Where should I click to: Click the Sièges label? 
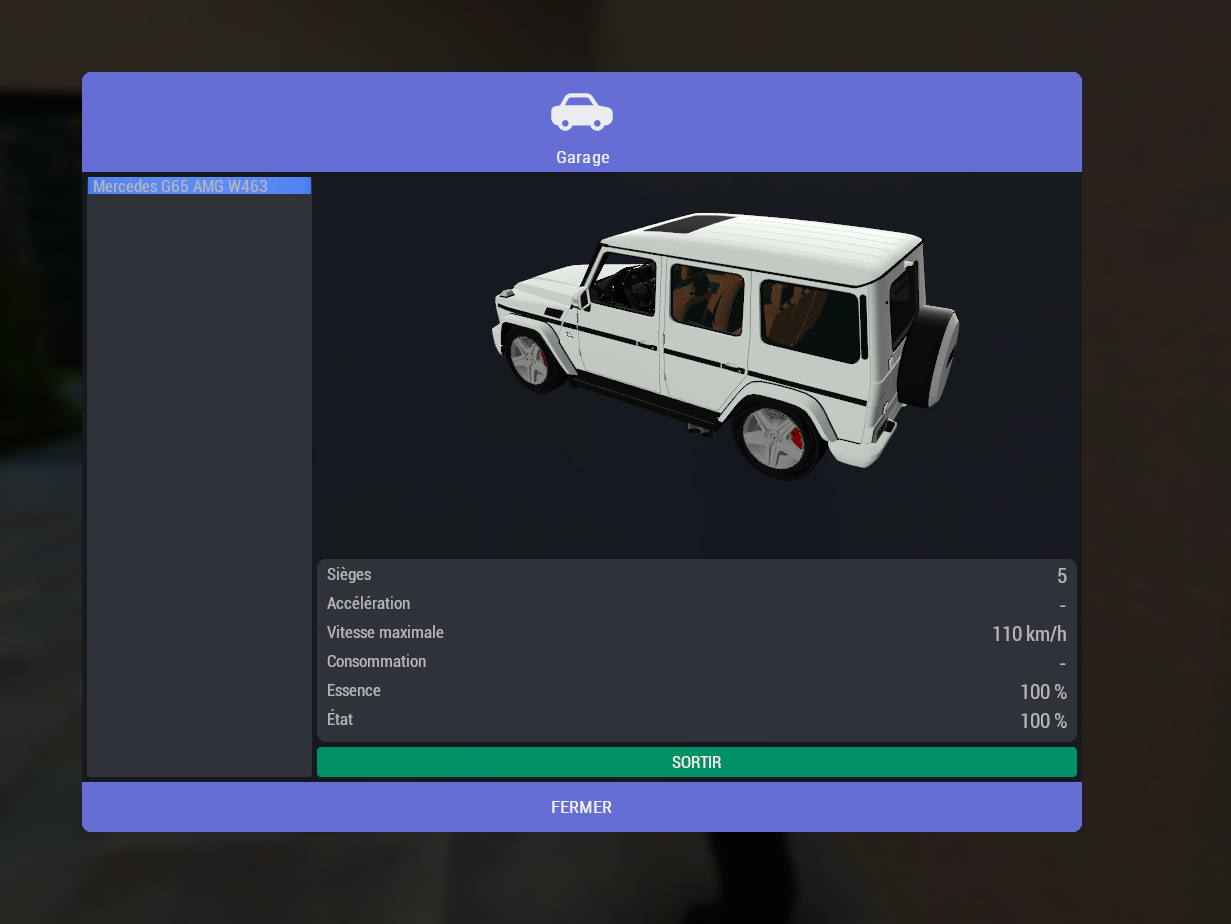349,575
